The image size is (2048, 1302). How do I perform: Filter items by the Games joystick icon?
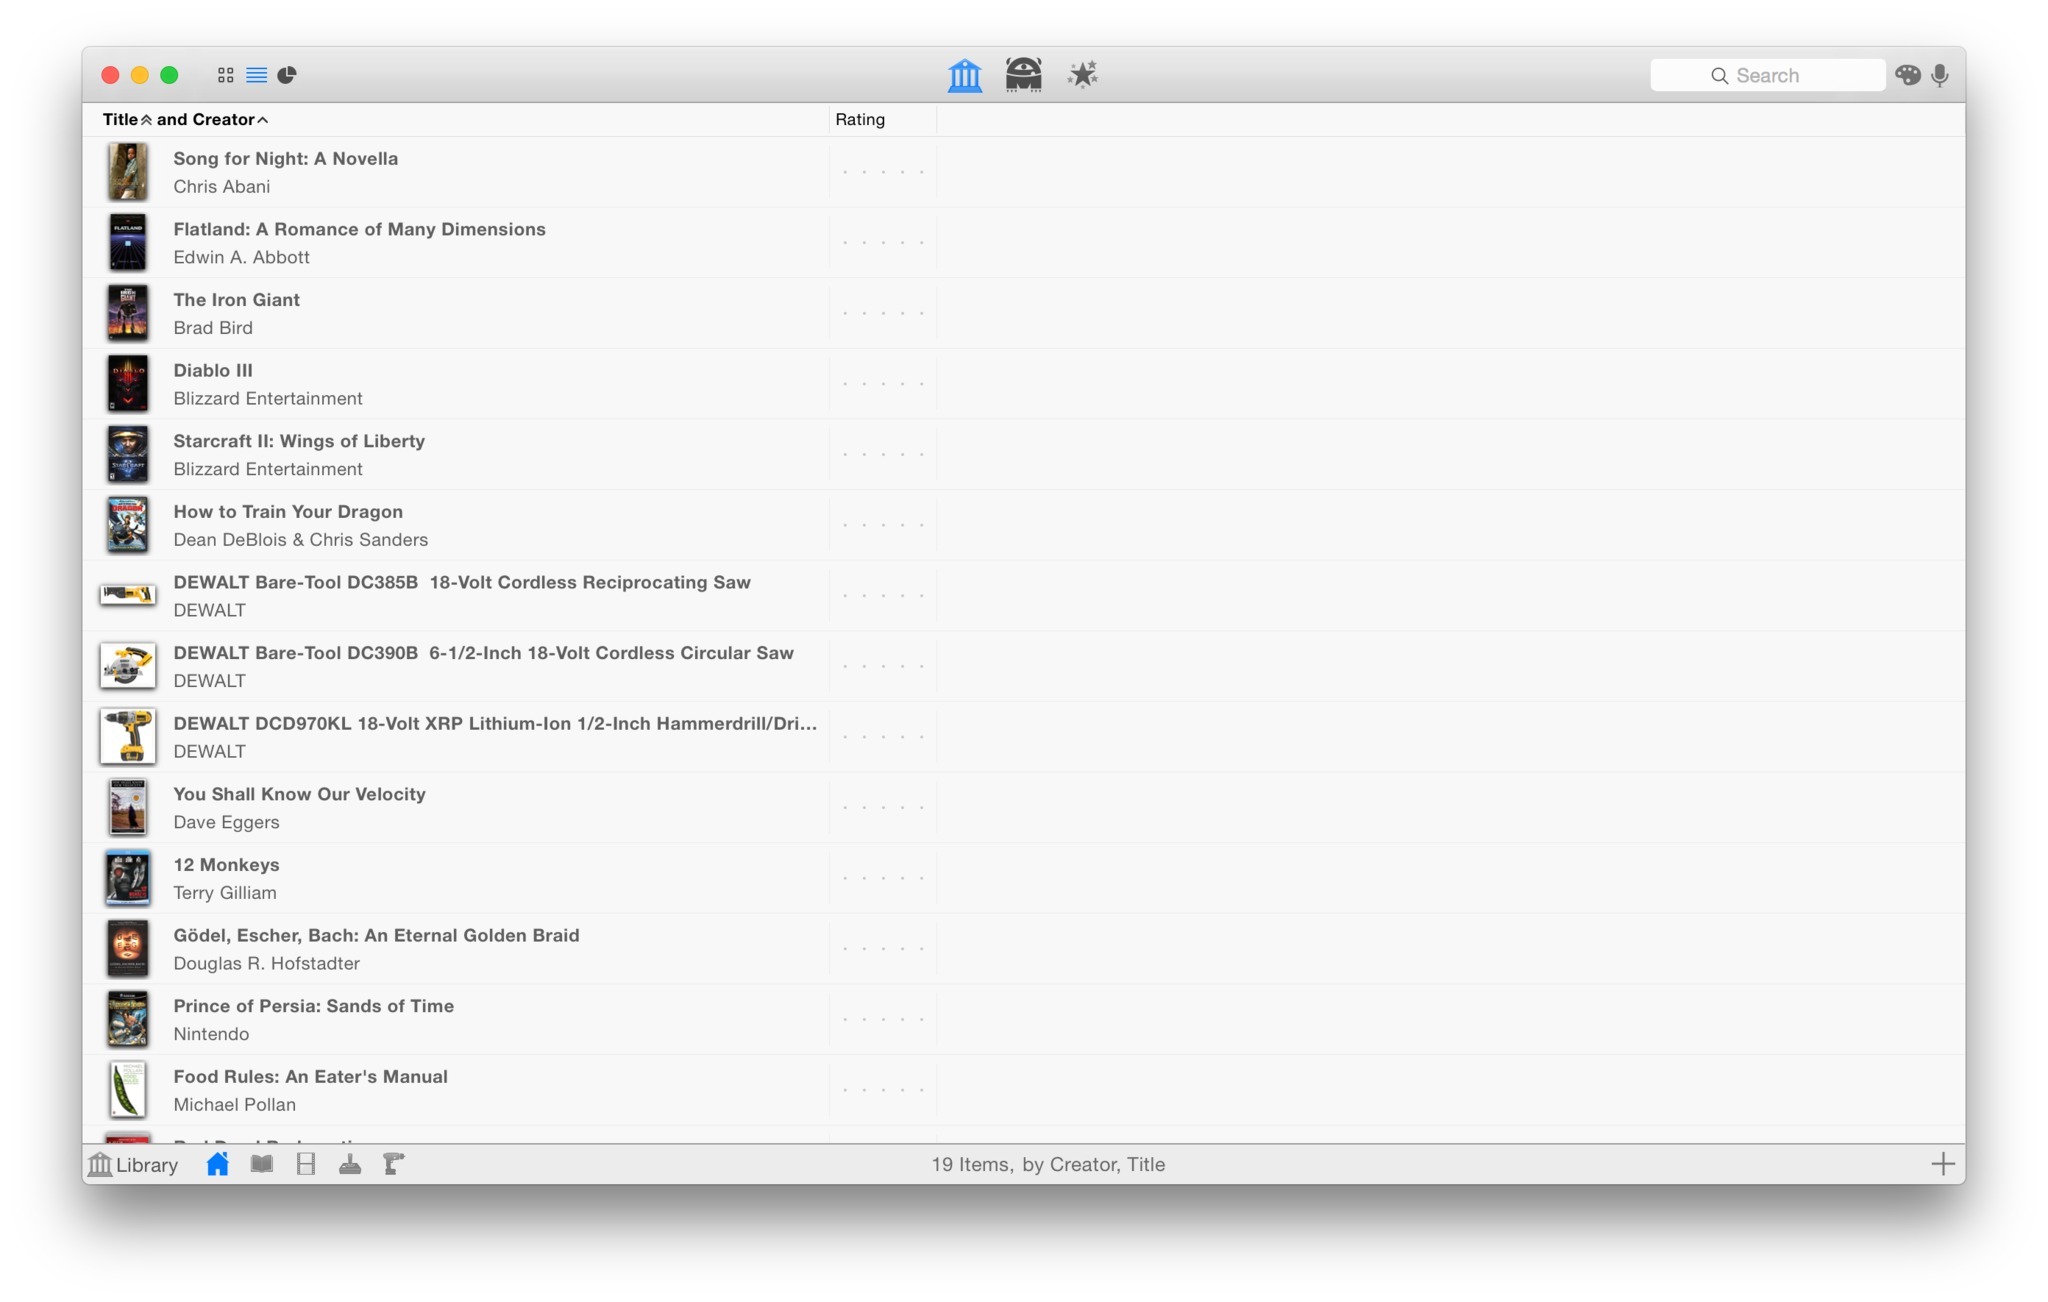click(350, 1164)
